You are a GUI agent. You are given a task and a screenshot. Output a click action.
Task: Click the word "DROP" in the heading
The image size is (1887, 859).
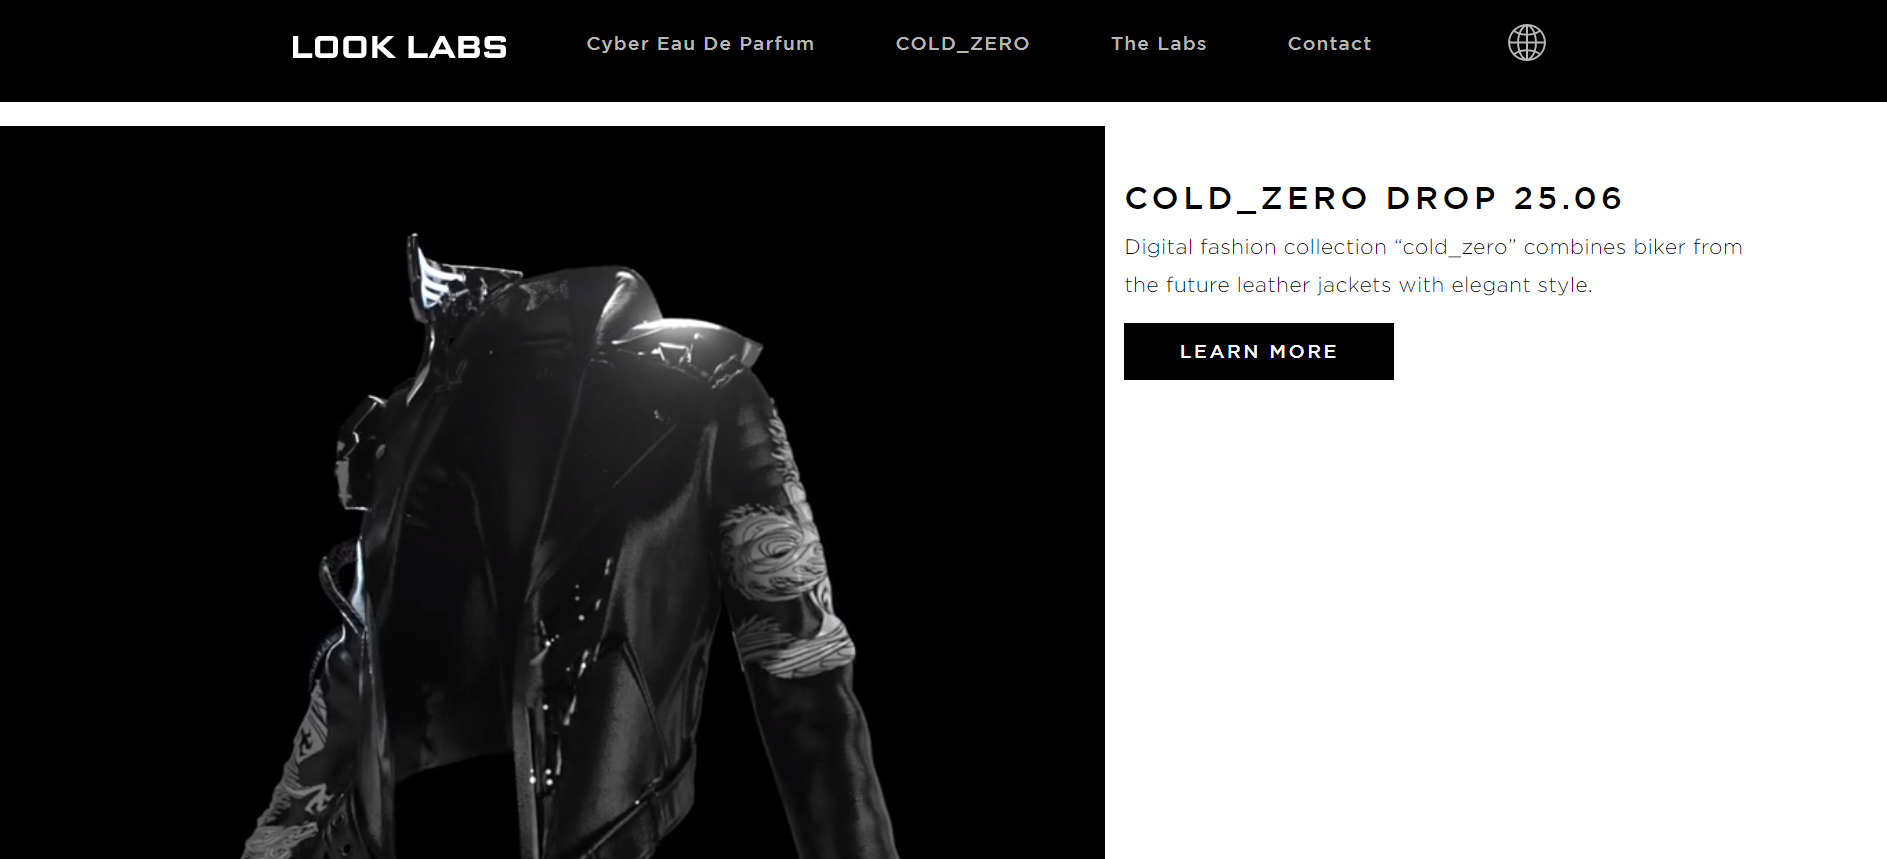click(x=1441, y=198)
